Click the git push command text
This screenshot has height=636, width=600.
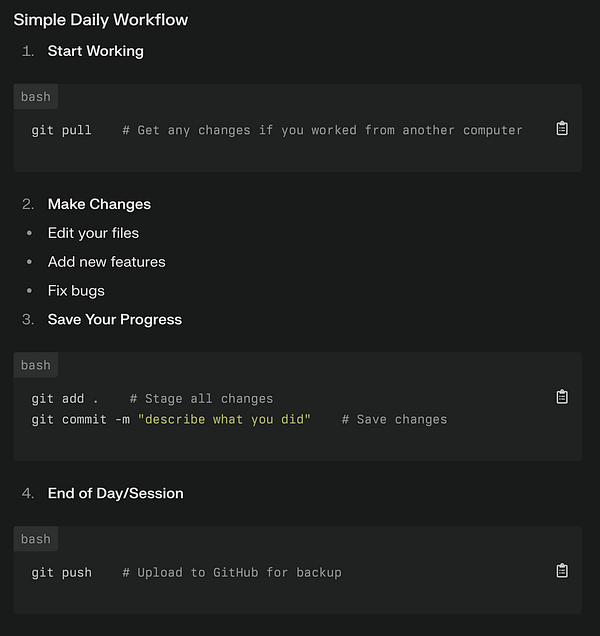coord(61,572)
